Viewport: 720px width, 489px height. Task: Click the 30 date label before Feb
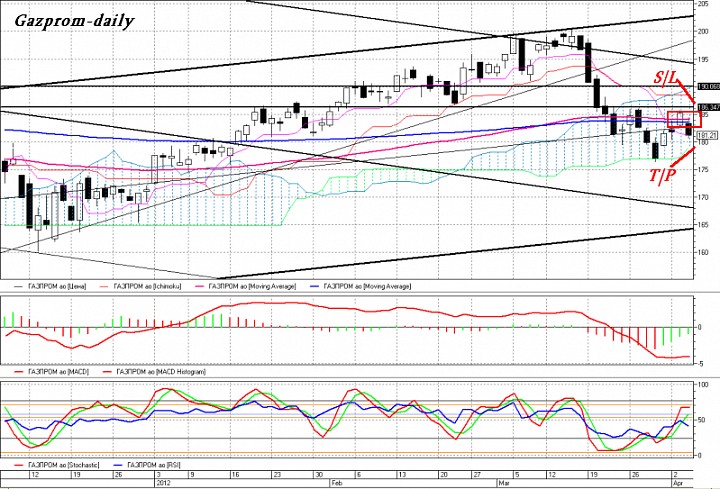[x=320, y=475]
